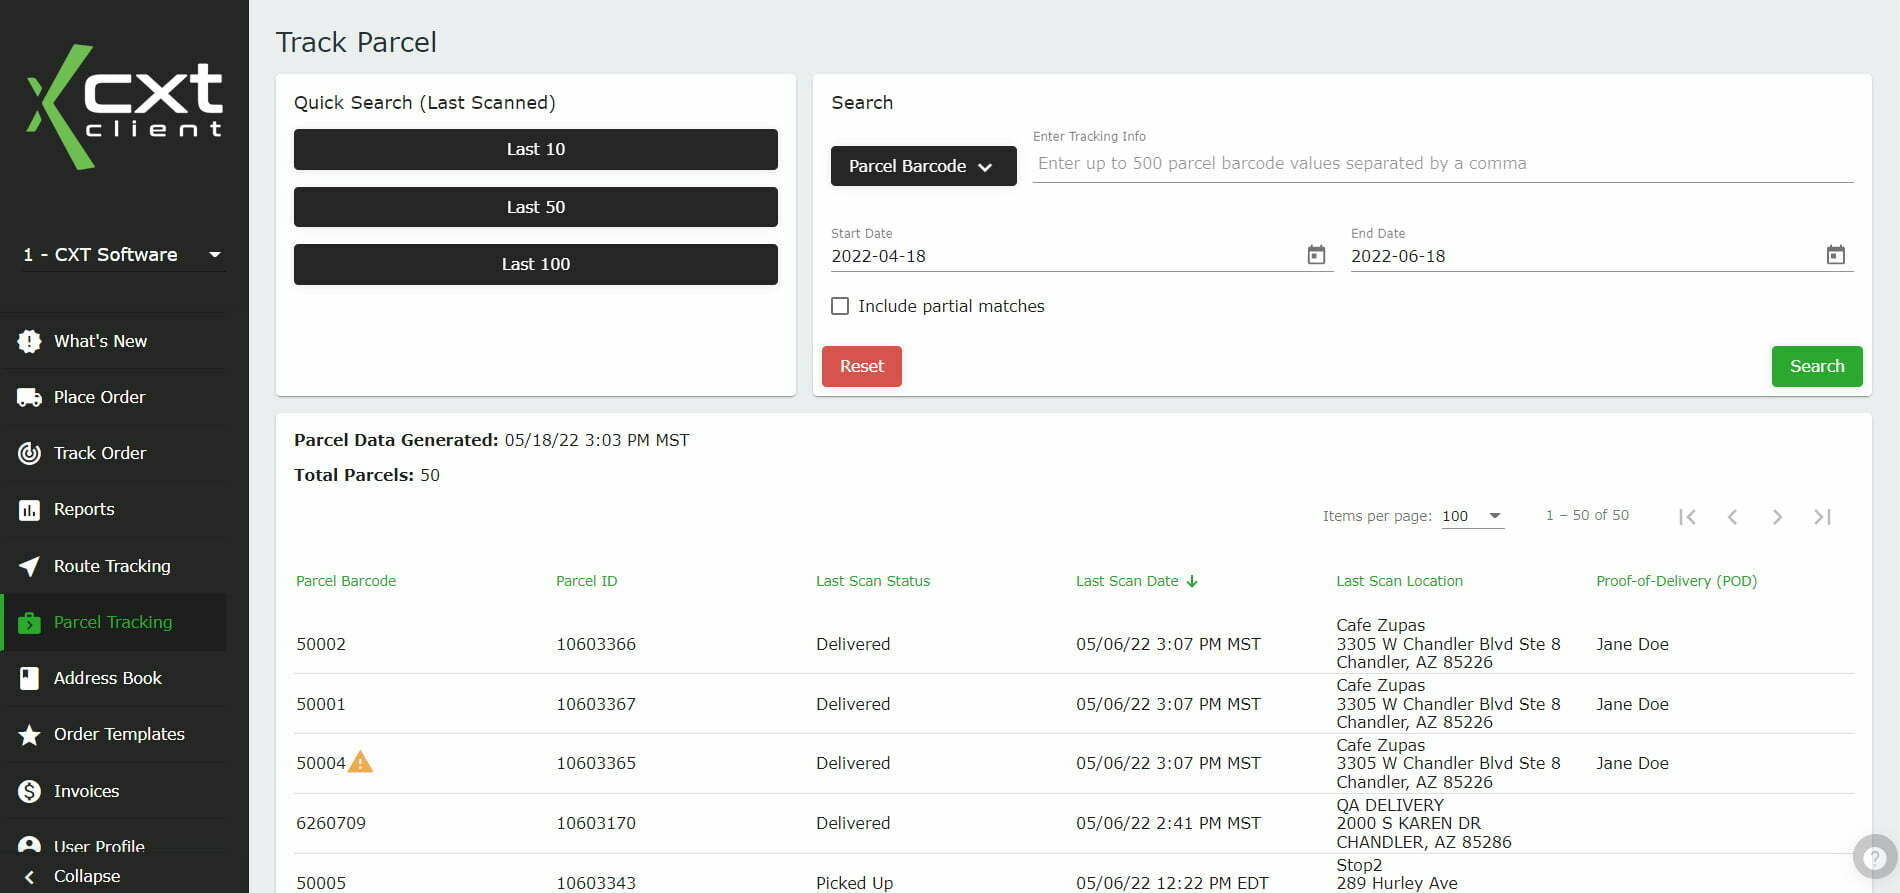Open What's New menu item
The width and height of the screenshot is (1900, 893).
(115, 342)
